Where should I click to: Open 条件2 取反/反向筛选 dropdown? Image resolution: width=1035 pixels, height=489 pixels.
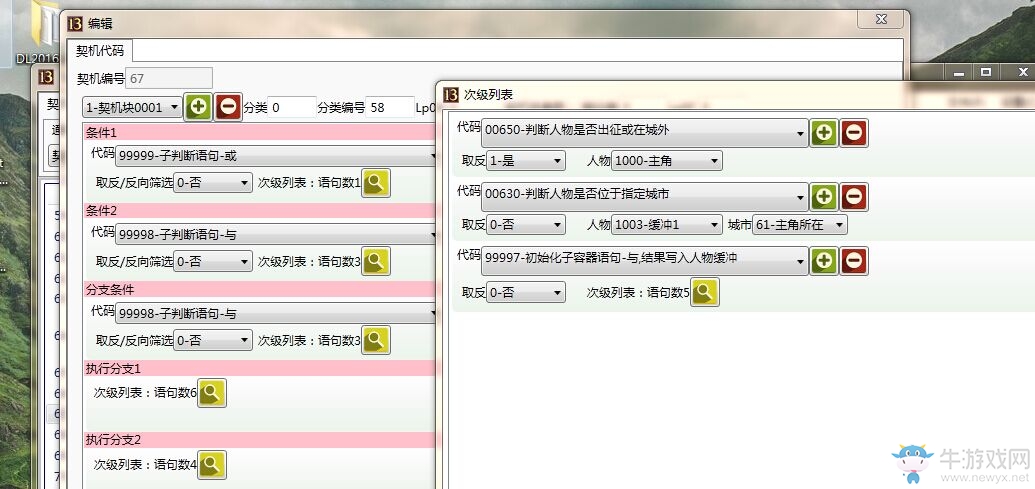(x=213, y=261)
